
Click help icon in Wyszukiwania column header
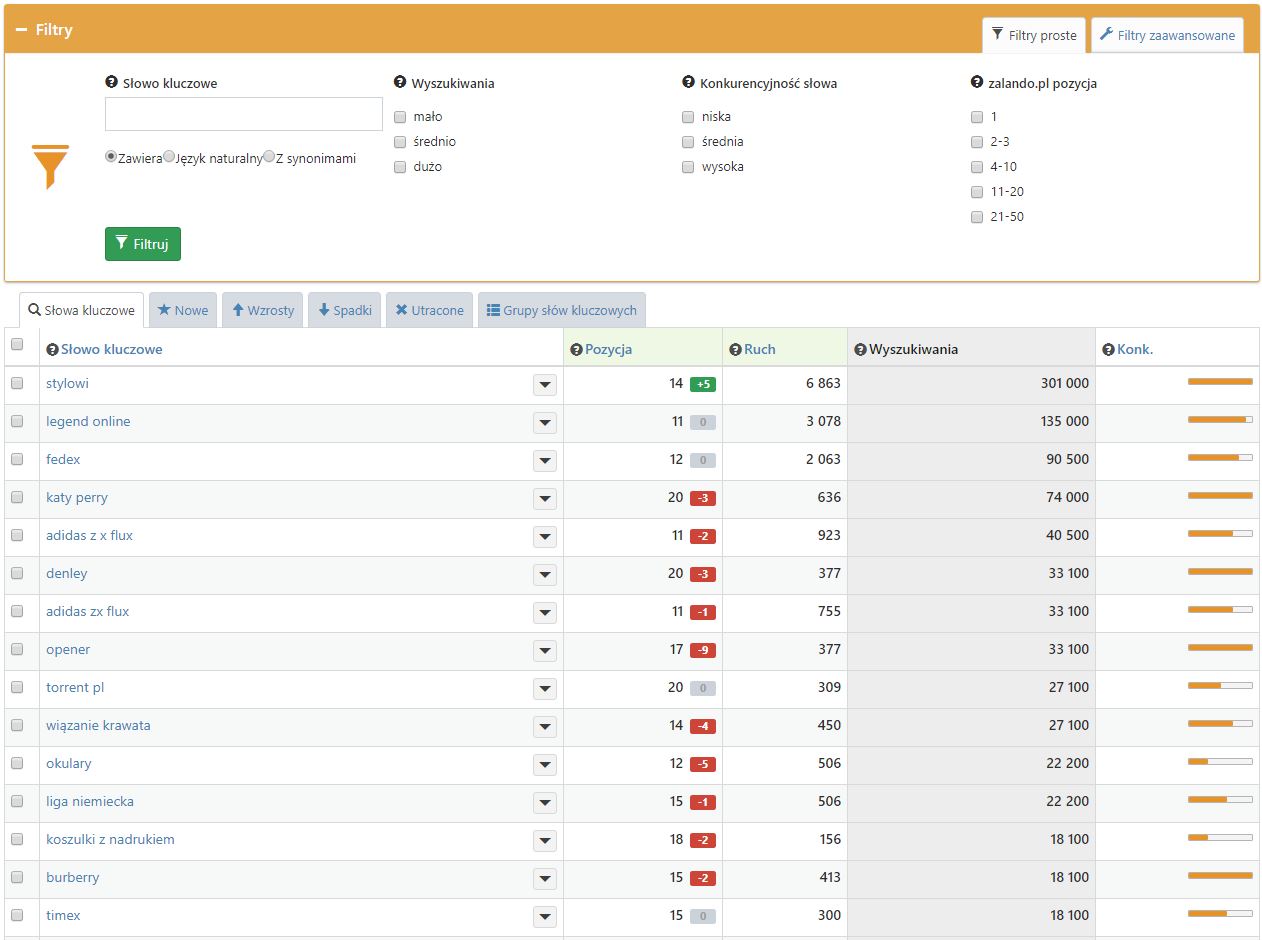pos(860,349)
